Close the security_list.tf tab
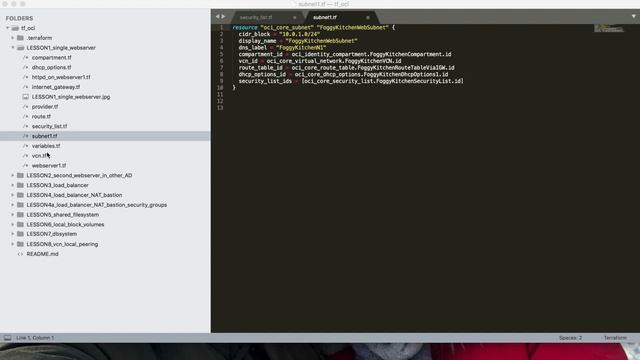Image resolution: width=640 pixels, height=360 pixels. click(x=295, y=18)
